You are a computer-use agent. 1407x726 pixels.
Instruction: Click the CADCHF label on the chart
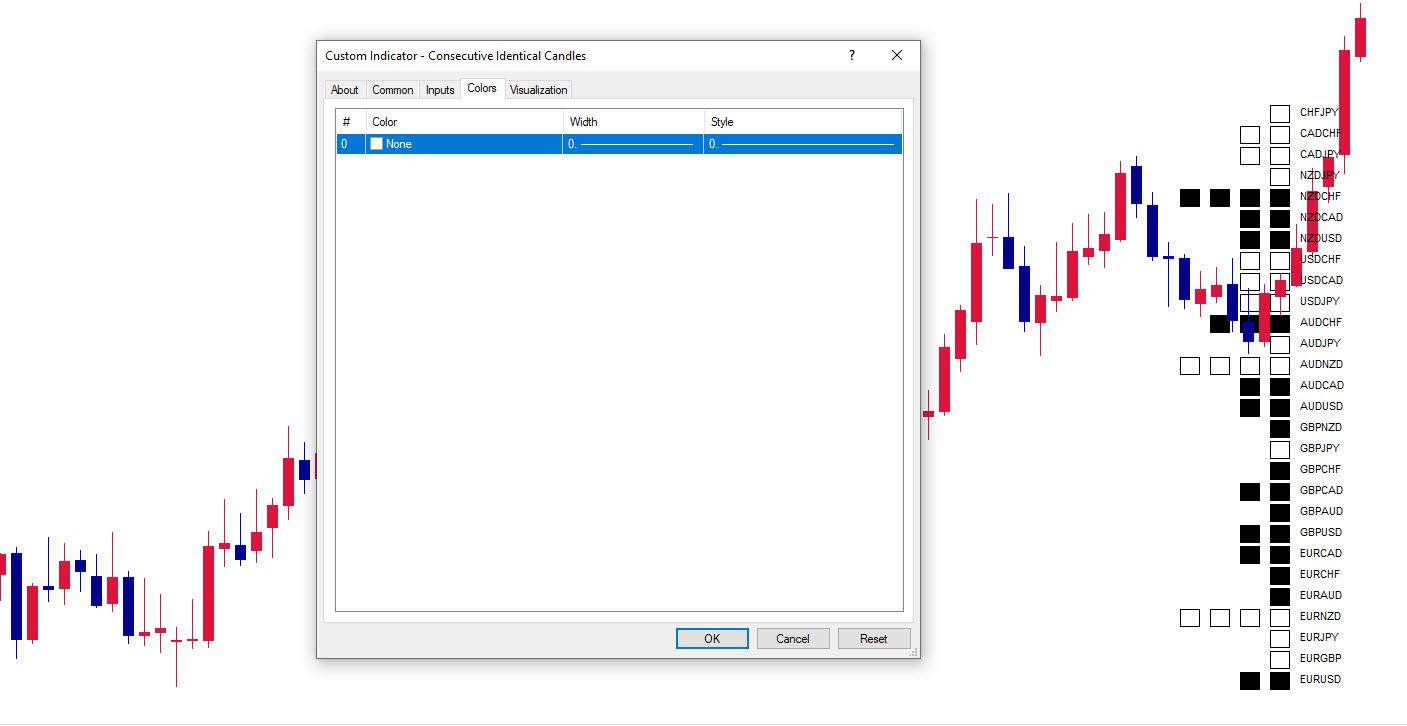pos(1321,133)
